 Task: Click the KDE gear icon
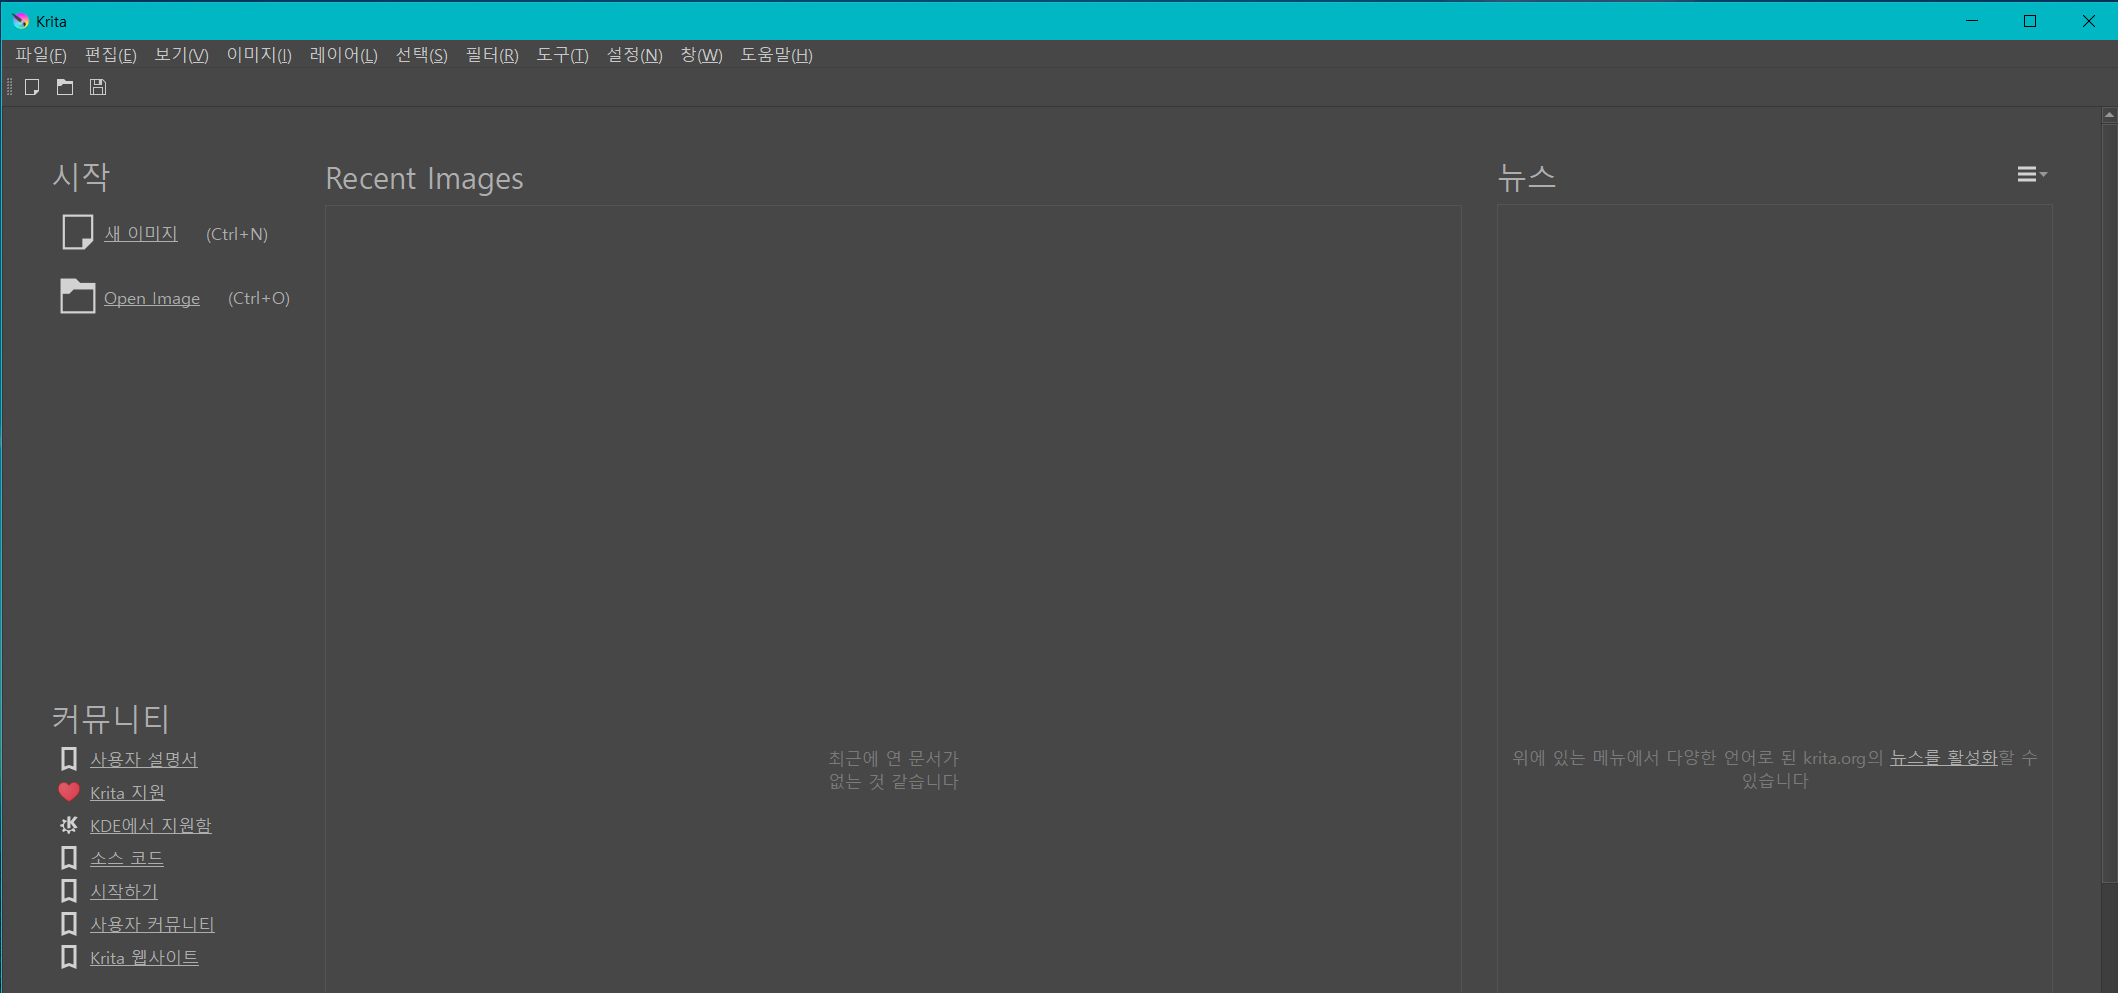69,825
